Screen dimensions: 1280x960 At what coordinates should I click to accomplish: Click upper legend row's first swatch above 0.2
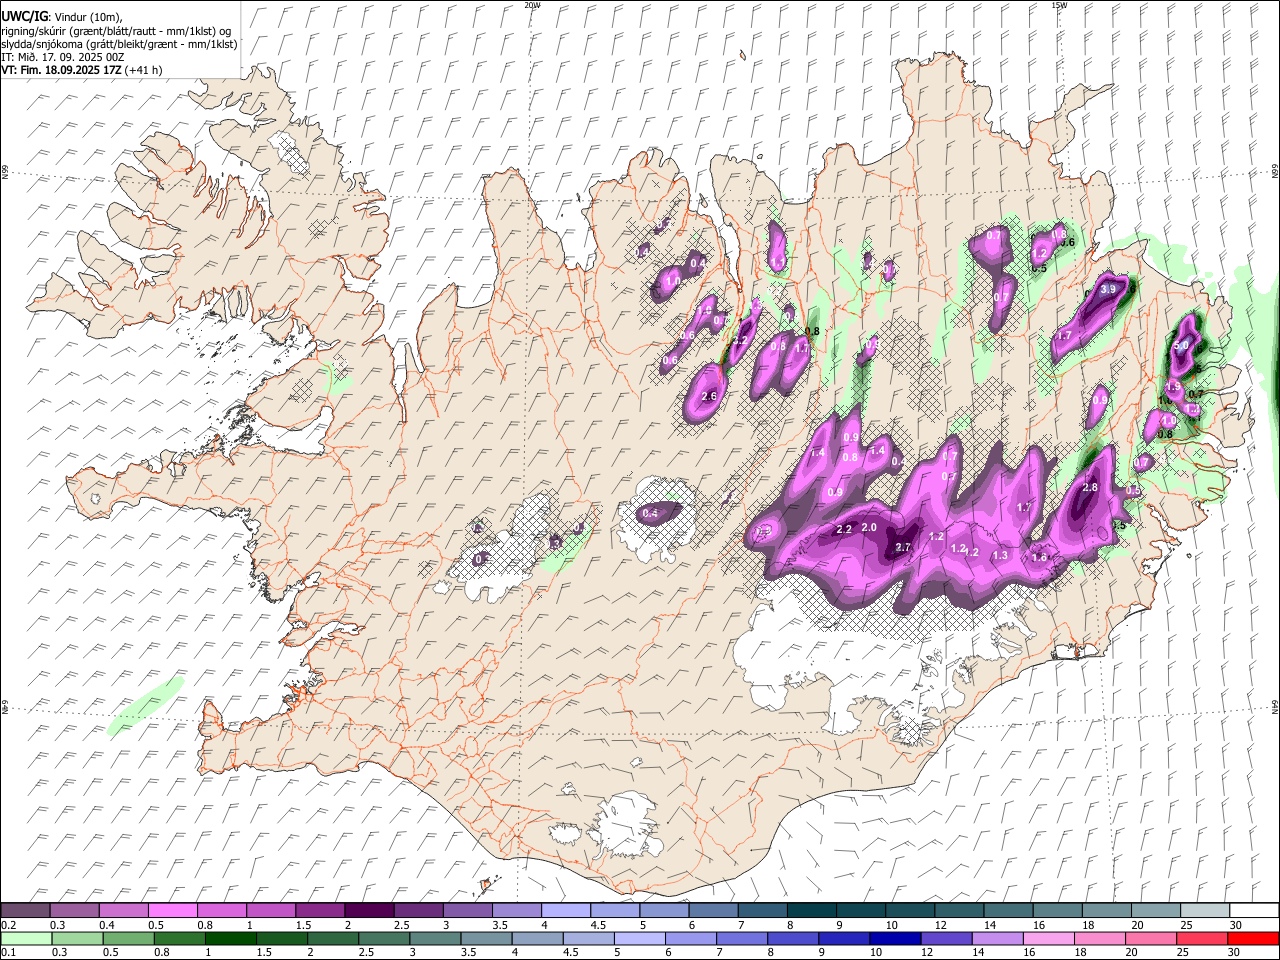(x=25, y=910)
